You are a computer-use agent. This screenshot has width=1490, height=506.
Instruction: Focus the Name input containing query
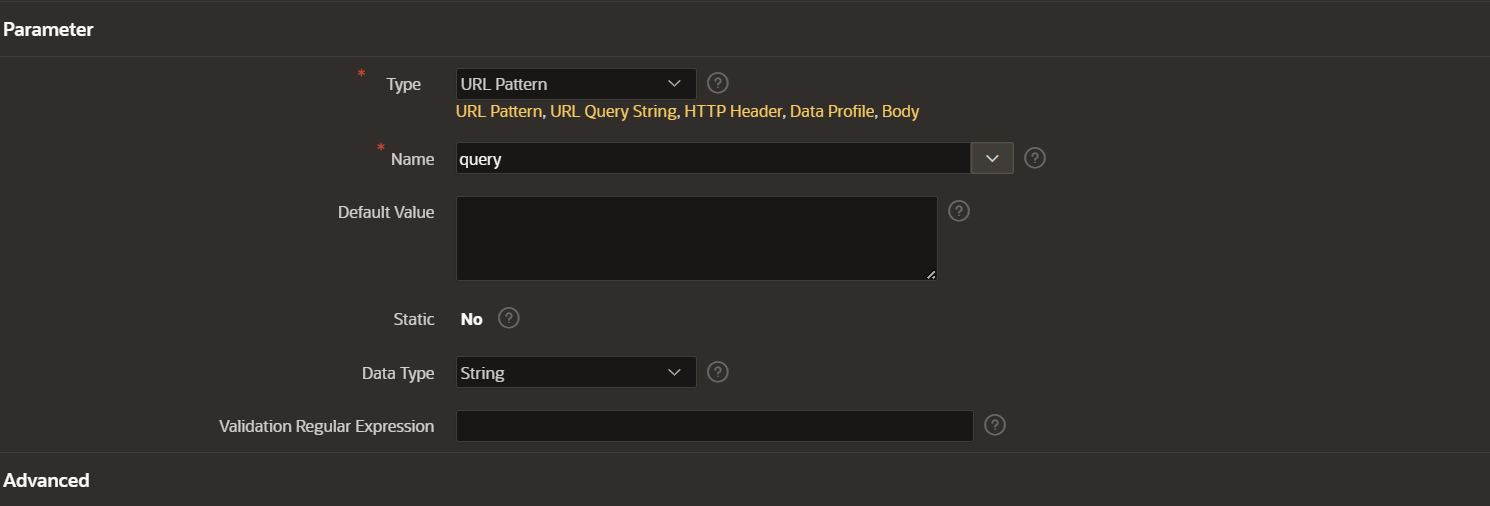(x=713, y=158)
